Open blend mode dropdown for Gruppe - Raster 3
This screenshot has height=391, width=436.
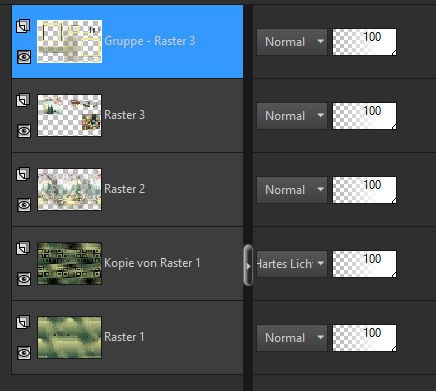click(x=292, y=42)
